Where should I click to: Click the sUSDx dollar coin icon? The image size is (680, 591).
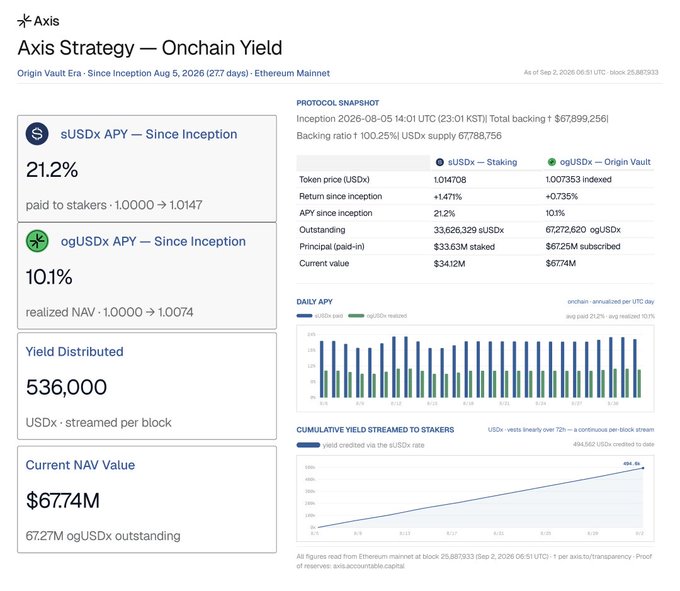[37, 134]
